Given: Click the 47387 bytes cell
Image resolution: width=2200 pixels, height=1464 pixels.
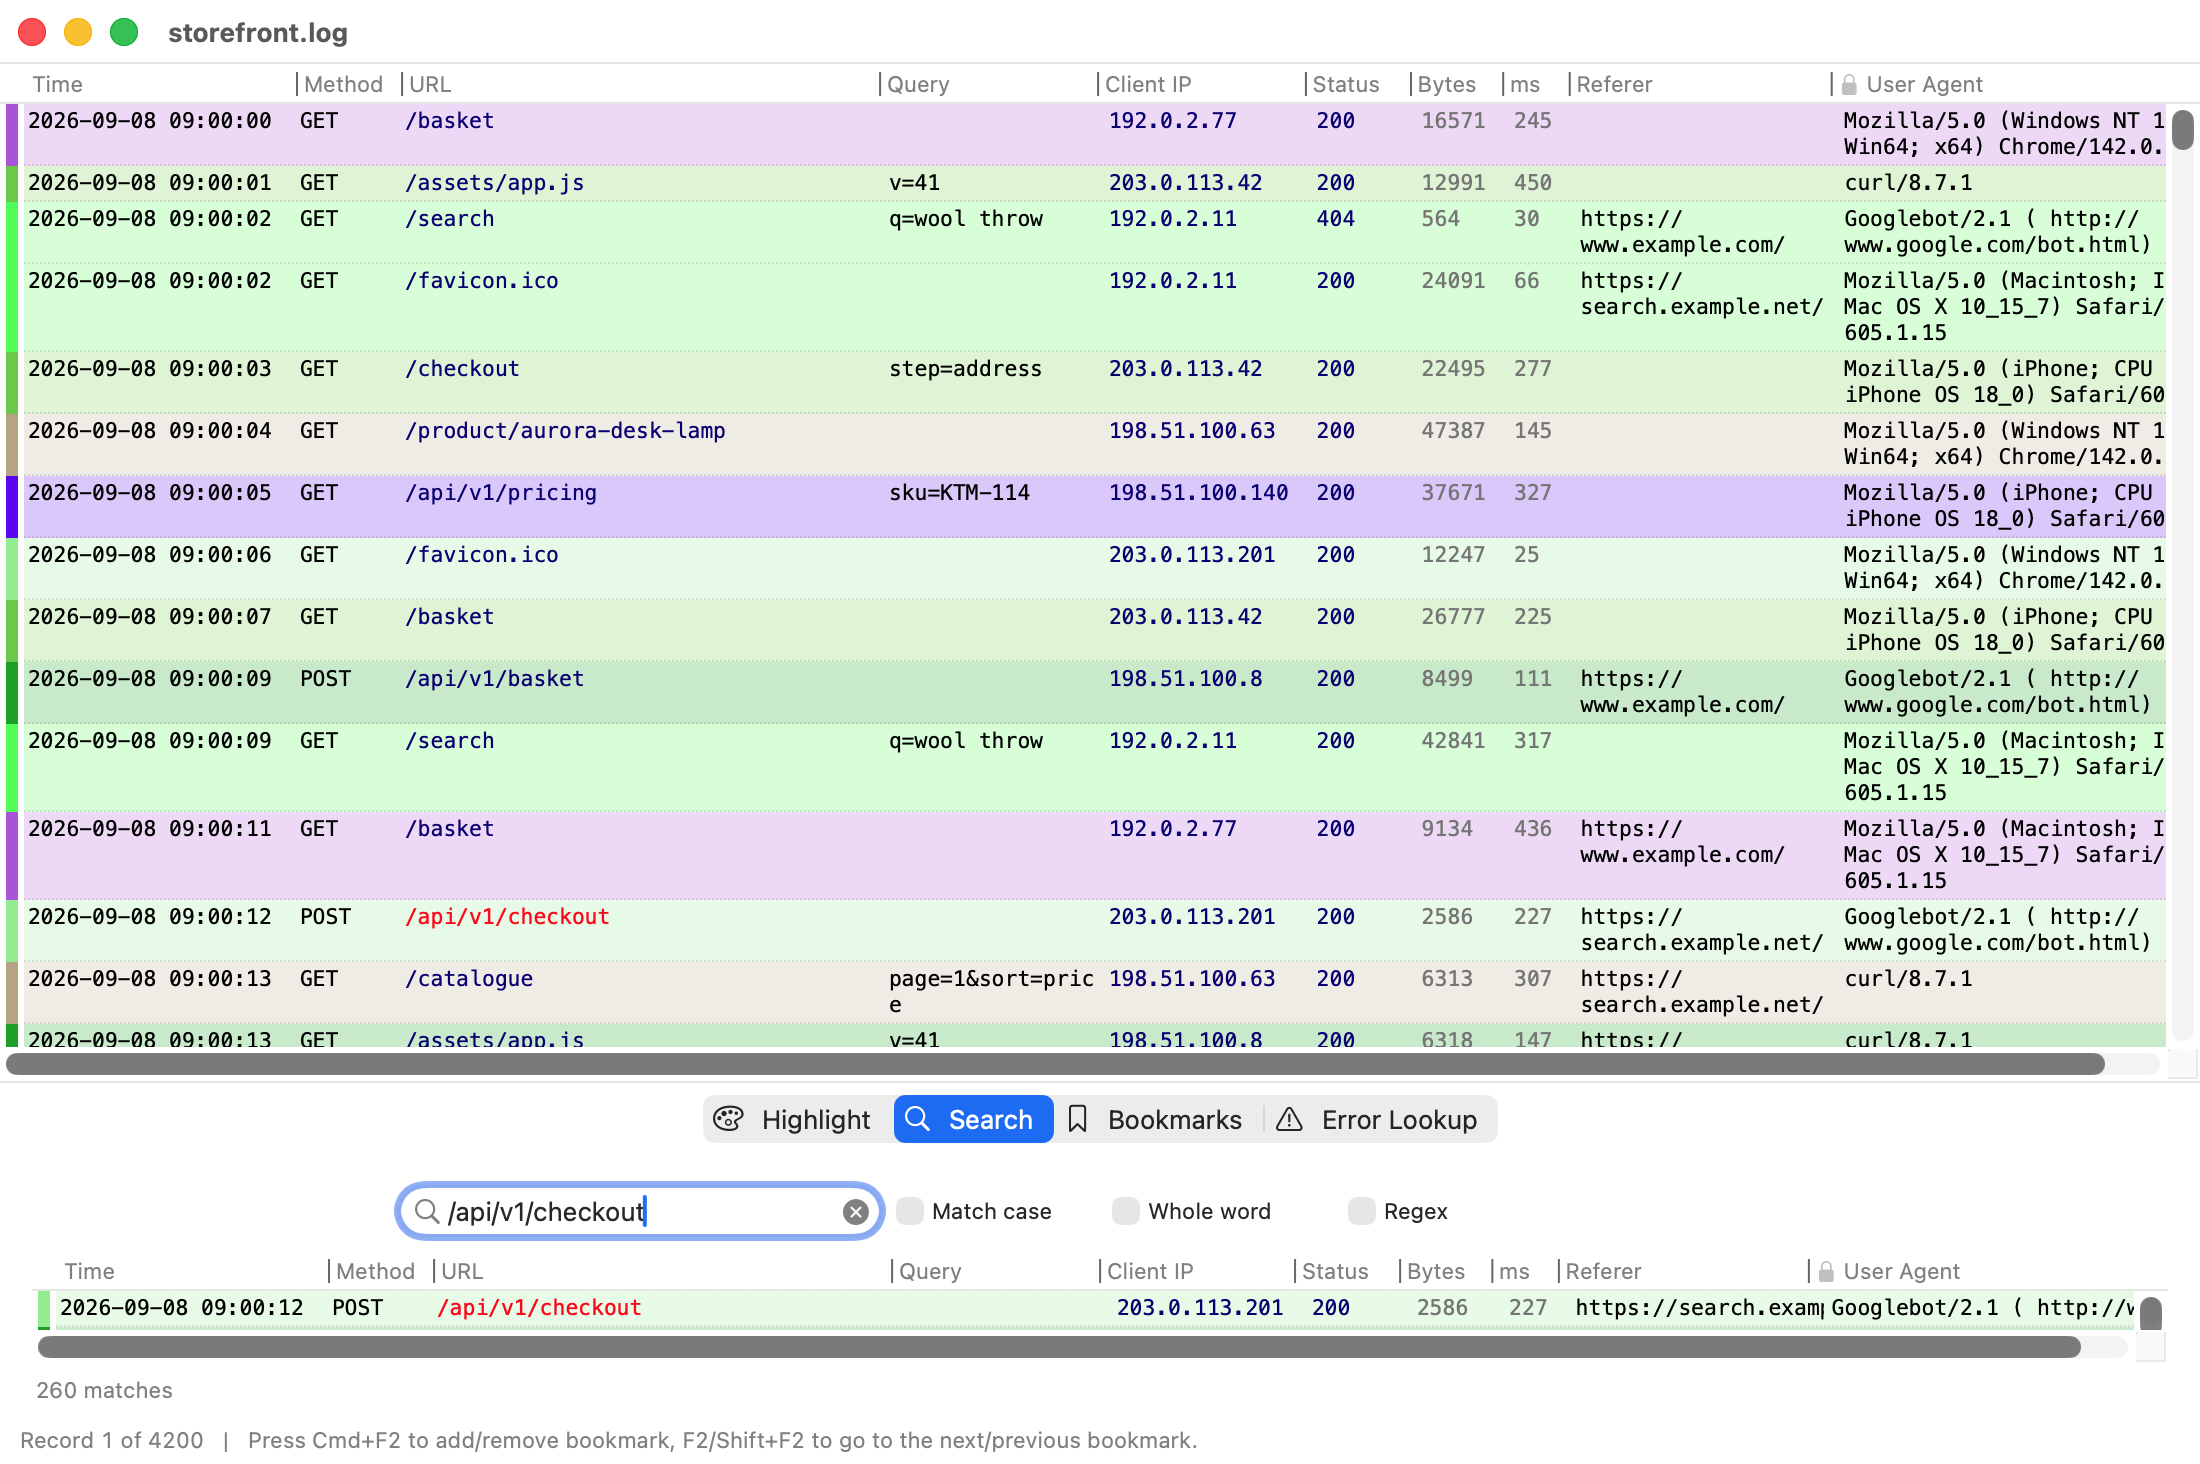Looking at the screenshot, I should pyautogui.click(x=1453, y=431).
